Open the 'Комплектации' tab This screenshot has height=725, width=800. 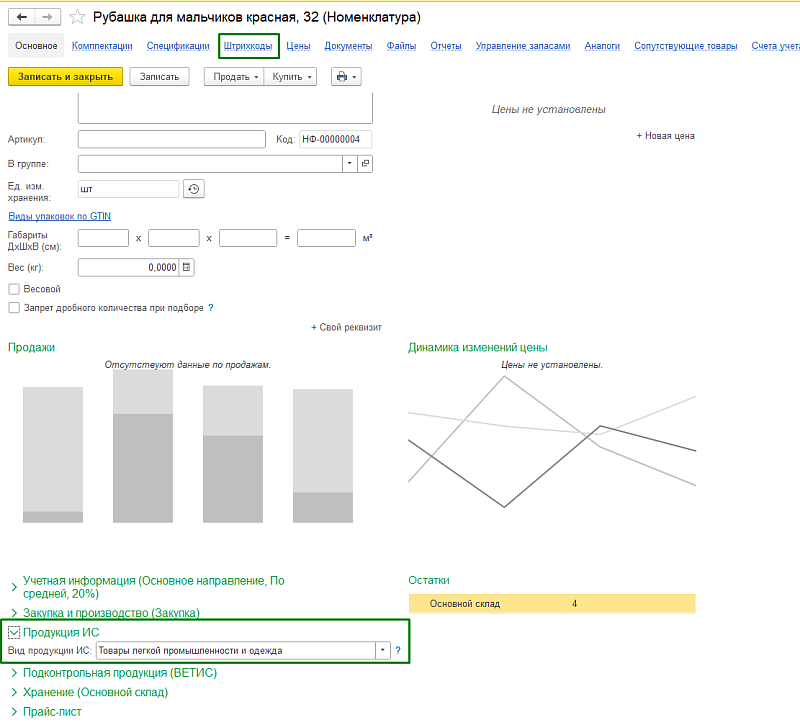point(102,46)
